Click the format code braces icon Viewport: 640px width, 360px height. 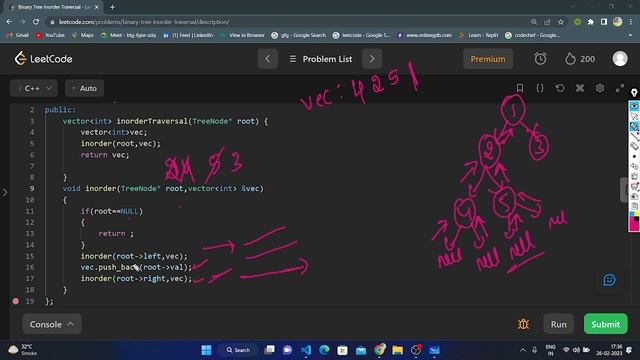click(x=540, y=88)
